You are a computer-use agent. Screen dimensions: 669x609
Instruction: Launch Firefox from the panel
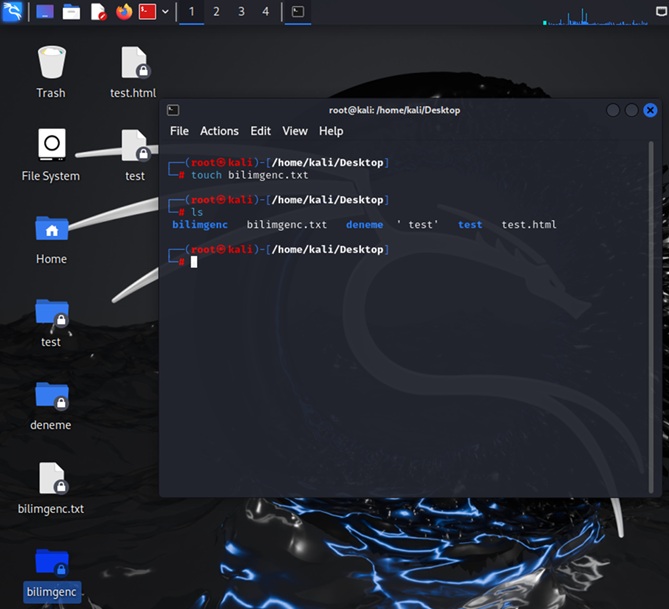pos(124,12)
